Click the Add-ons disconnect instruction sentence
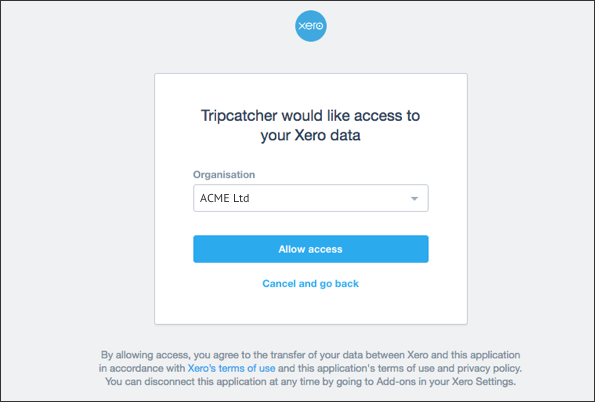Screen dimensions: 595x402 [x=310, y=382]
